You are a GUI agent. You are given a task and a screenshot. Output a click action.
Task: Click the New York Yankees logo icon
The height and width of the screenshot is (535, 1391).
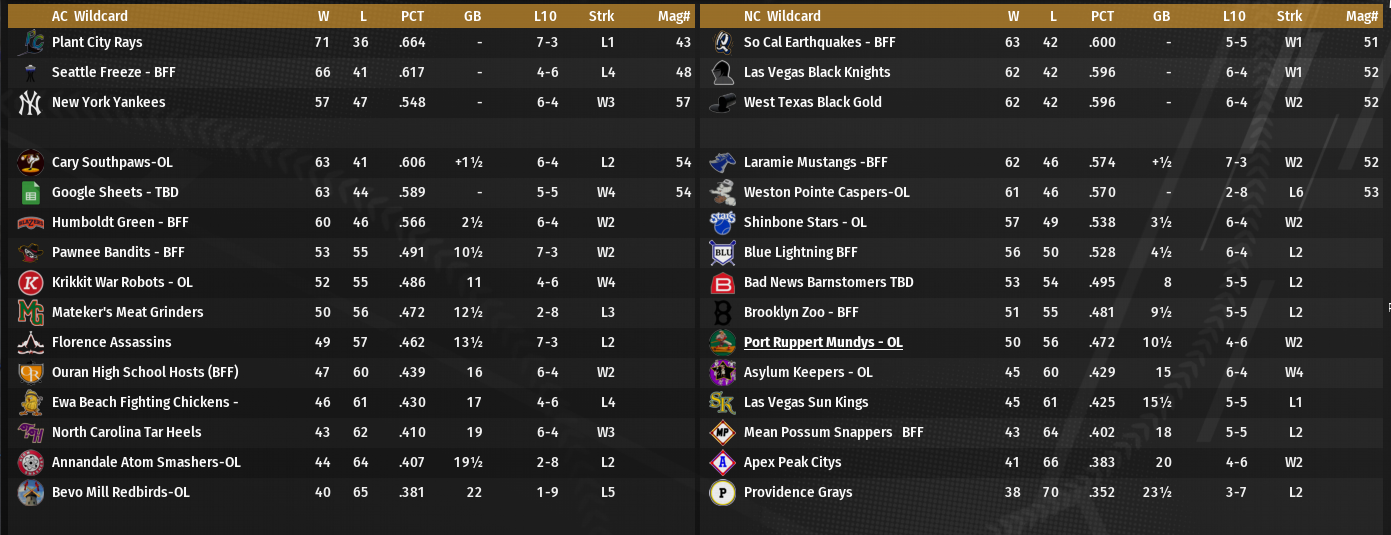(x=30, y=102)
